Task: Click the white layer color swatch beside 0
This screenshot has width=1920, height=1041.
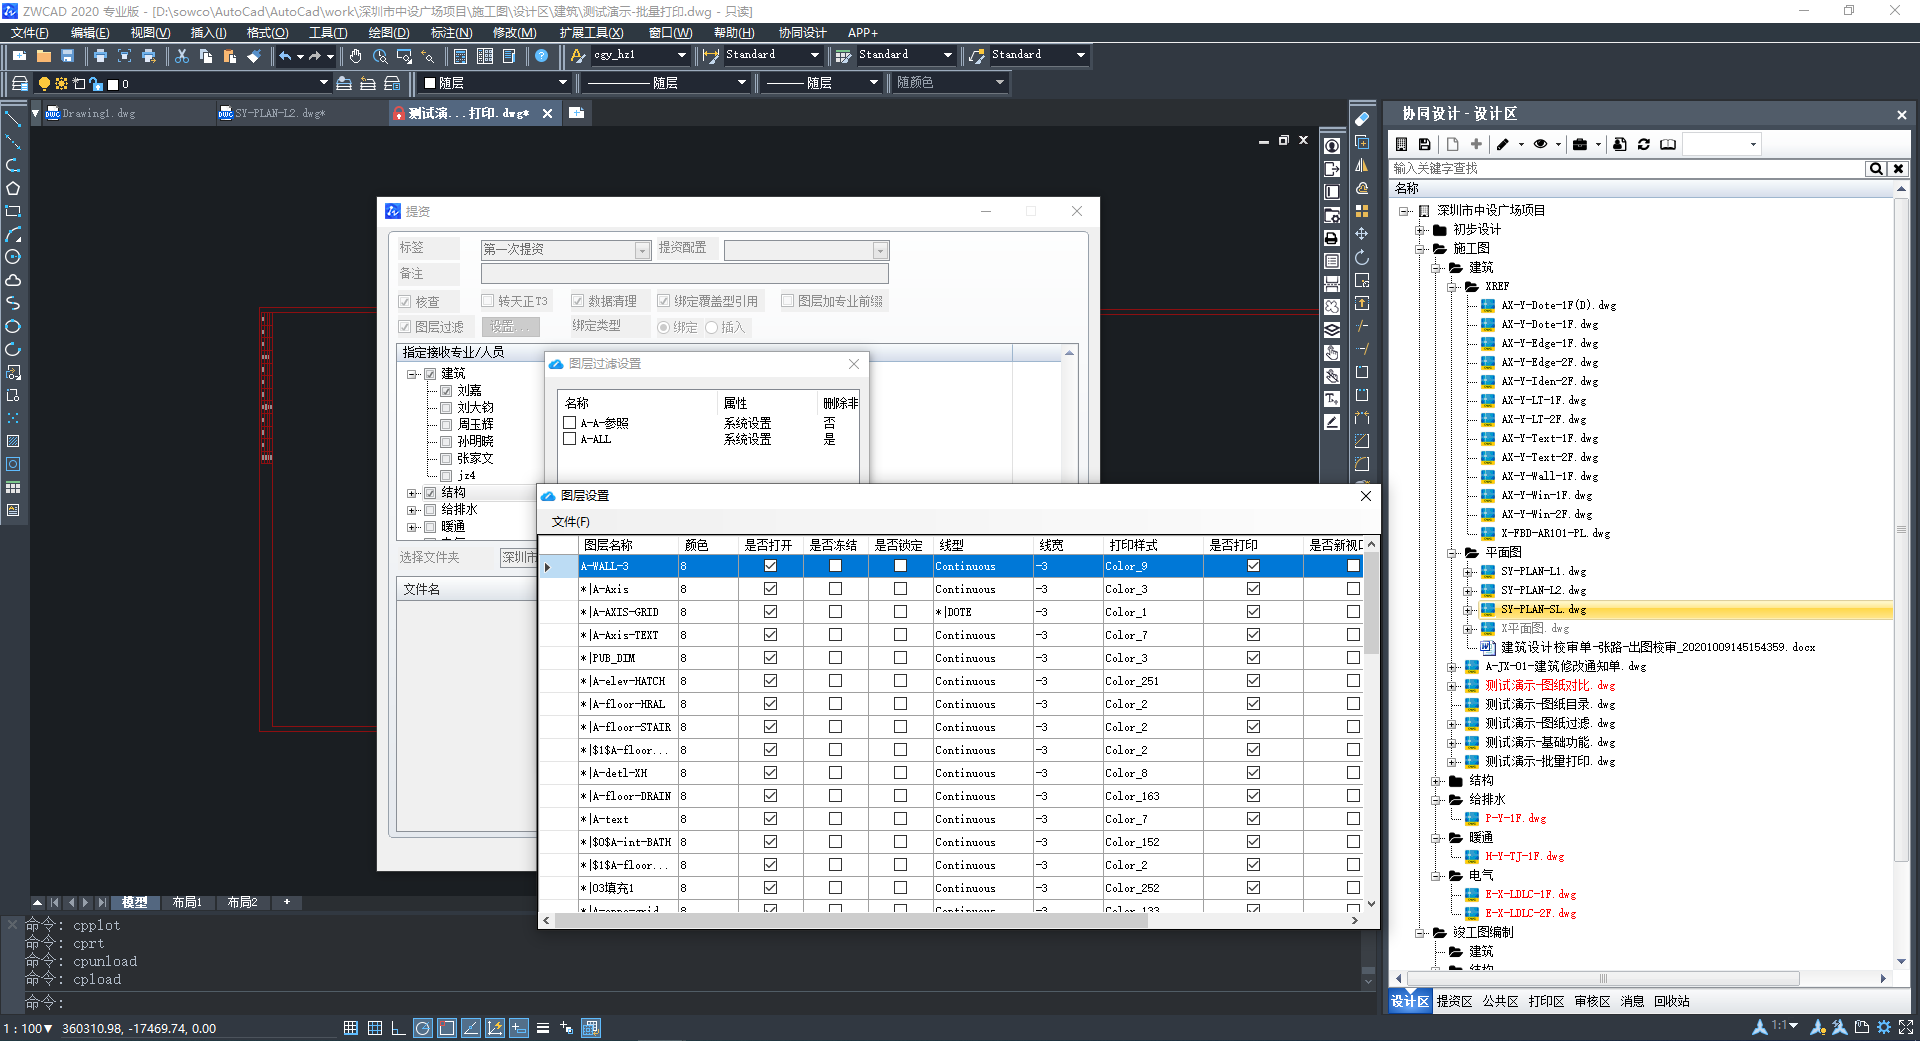Action: coord(112,84)
